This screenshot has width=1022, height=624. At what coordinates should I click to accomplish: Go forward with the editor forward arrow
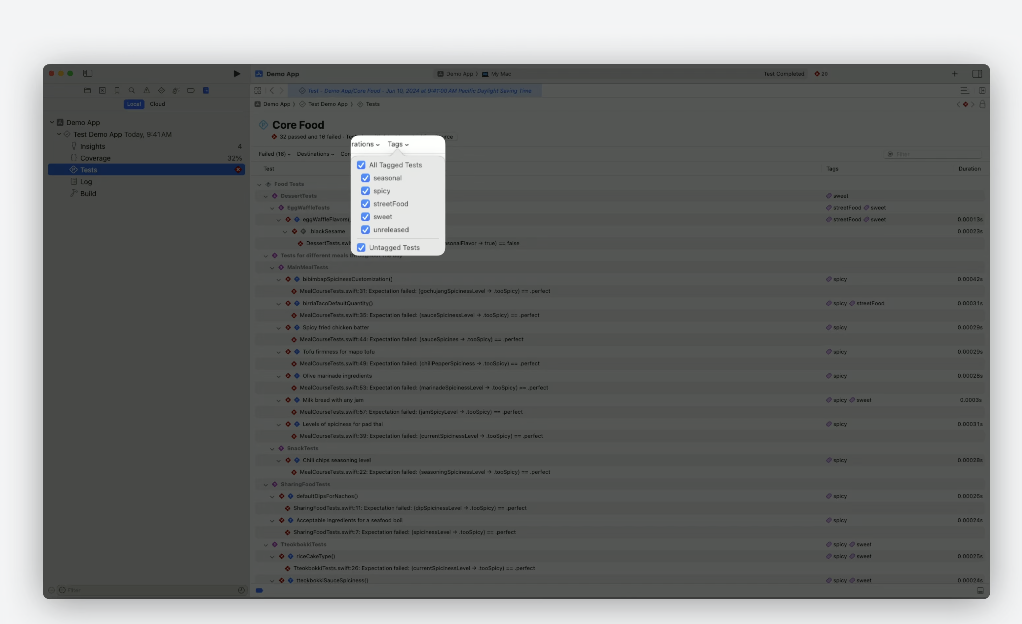coord(282,91)
